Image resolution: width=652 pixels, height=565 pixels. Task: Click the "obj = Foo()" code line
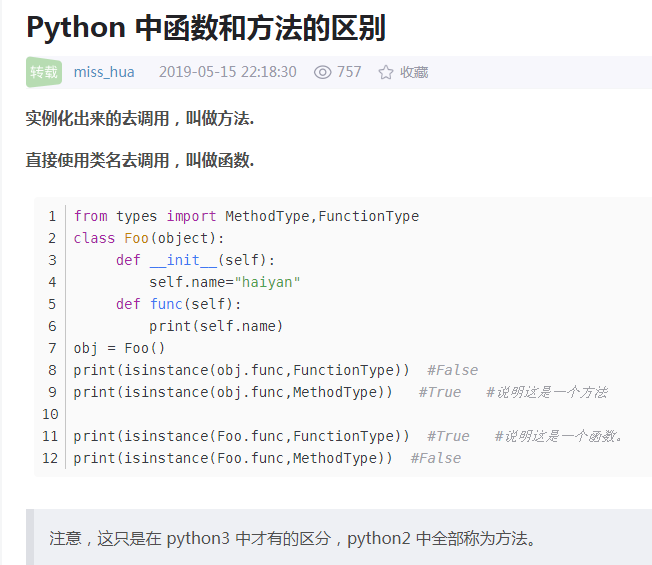click(119, 348)
